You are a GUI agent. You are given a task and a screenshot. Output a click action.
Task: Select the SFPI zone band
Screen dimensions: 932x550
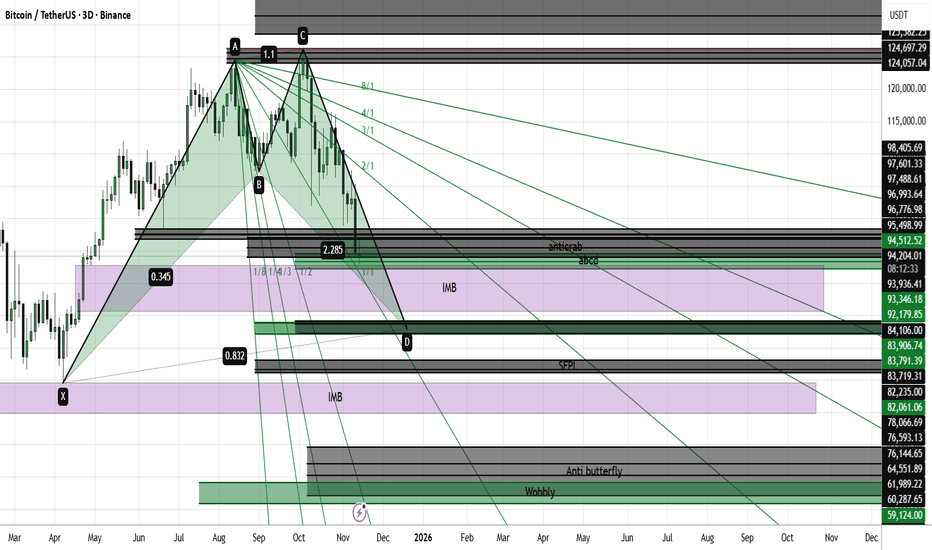click(x=566, y=366)
